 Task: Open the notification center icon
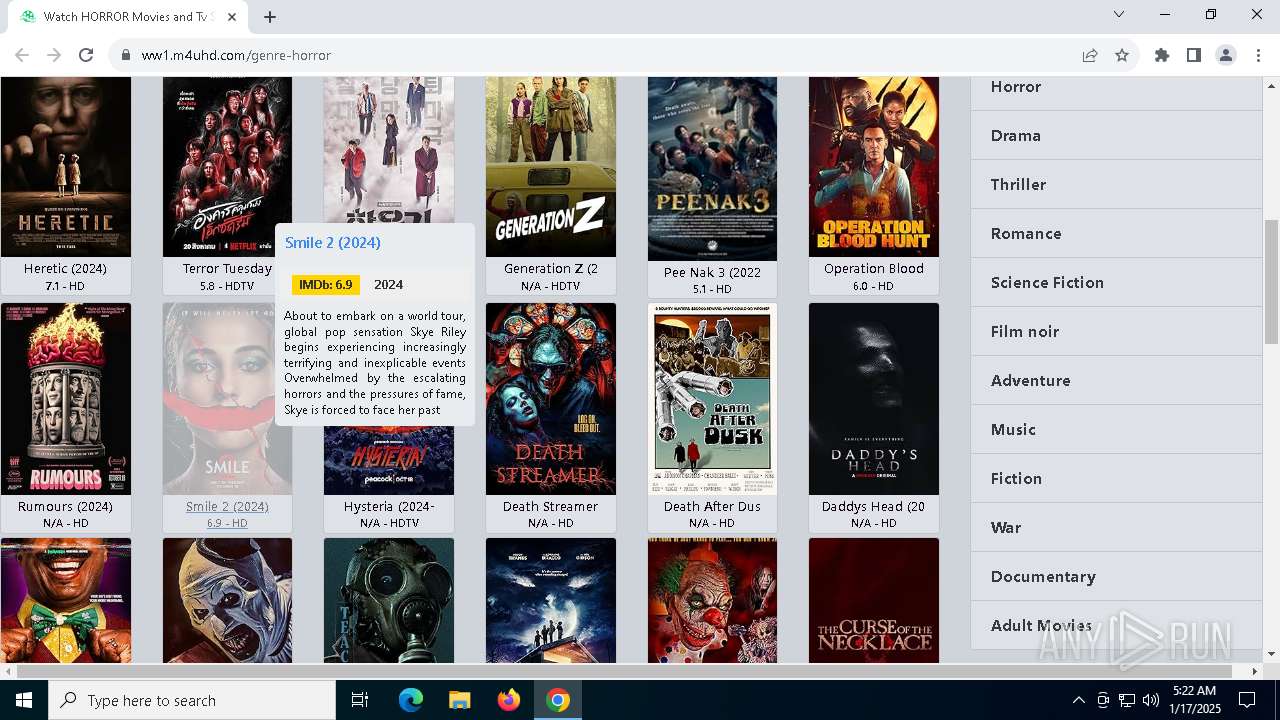(x=1247, y=700)
